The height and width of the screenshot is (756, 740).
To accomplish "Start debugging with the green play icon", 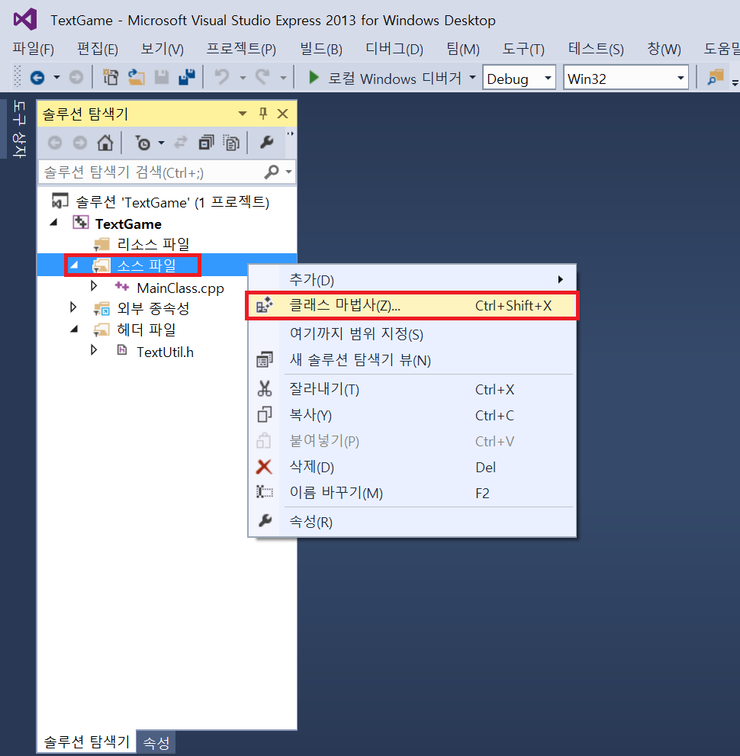I will click(313, 78).
